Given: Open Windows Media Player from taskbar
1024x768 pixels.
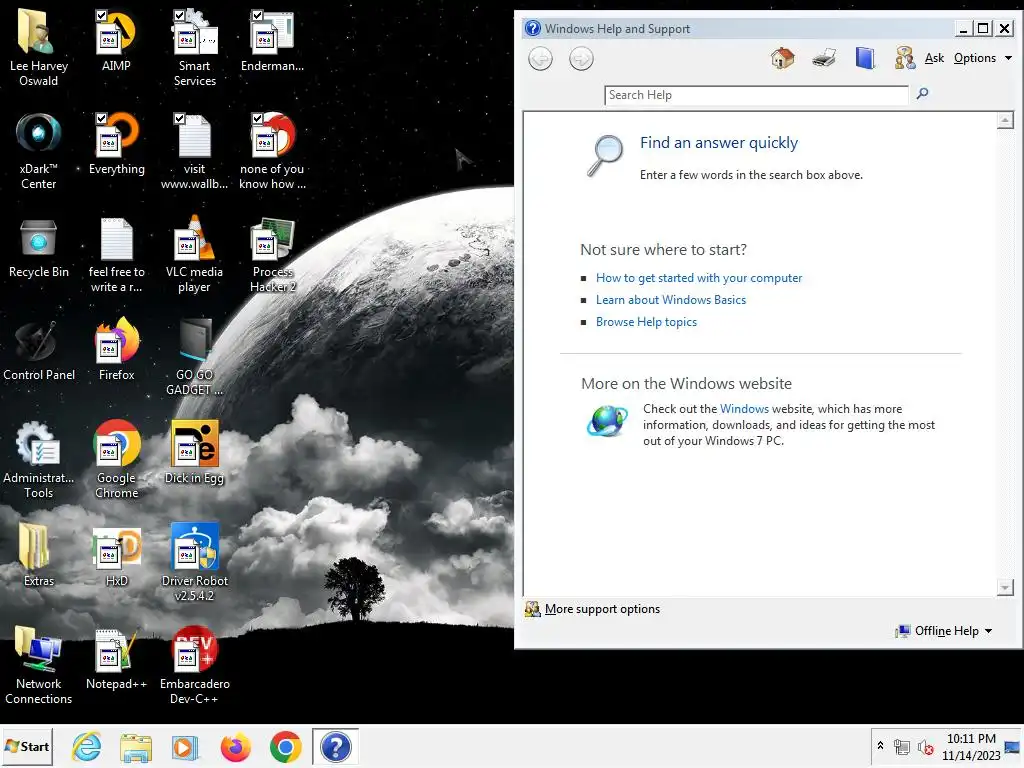Looking at the screenshot, I should pyautogui.click(x=185, y=746).
